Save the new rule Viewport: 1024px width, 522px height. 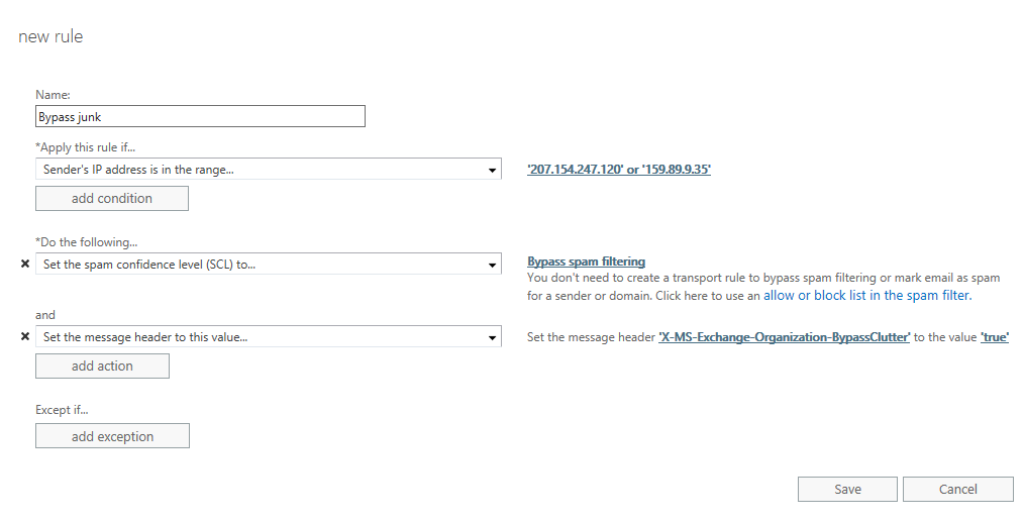(847, 489)
